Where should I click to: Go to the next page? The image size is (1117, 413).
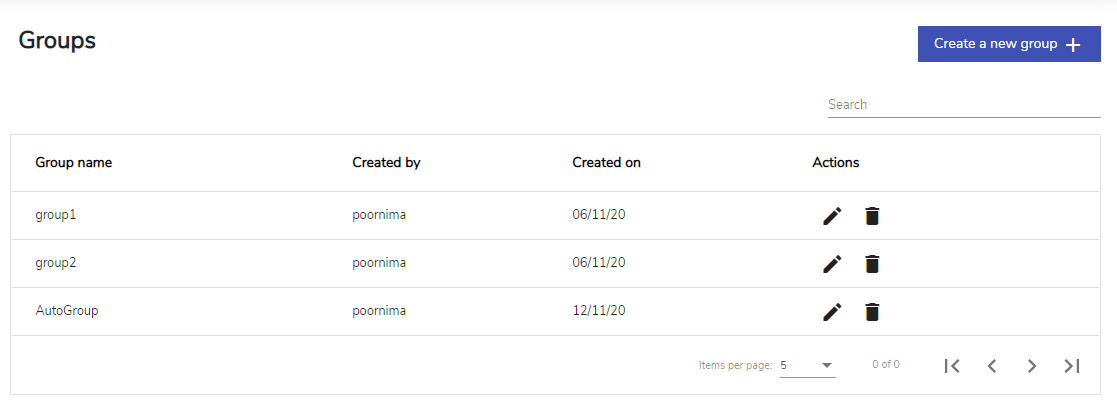click(x=1032, y=365)
